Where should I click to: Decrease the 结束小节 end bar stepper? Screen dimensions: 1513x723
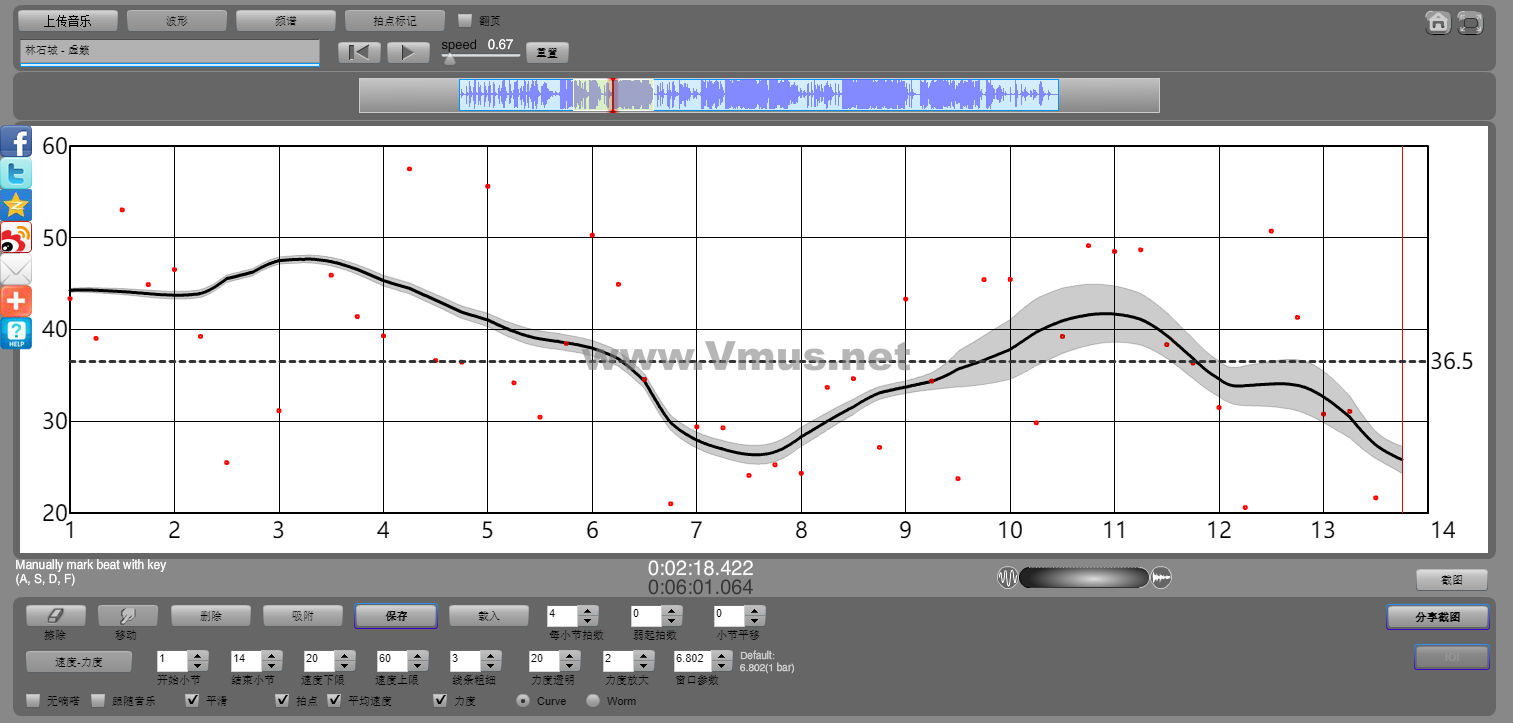point(271,666)
